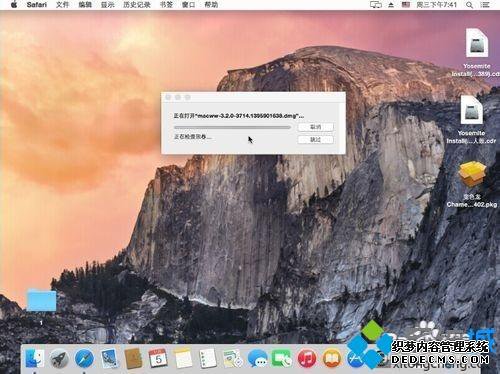
Task: Open Messages speech bubble icon
Action: click(257, 359)
